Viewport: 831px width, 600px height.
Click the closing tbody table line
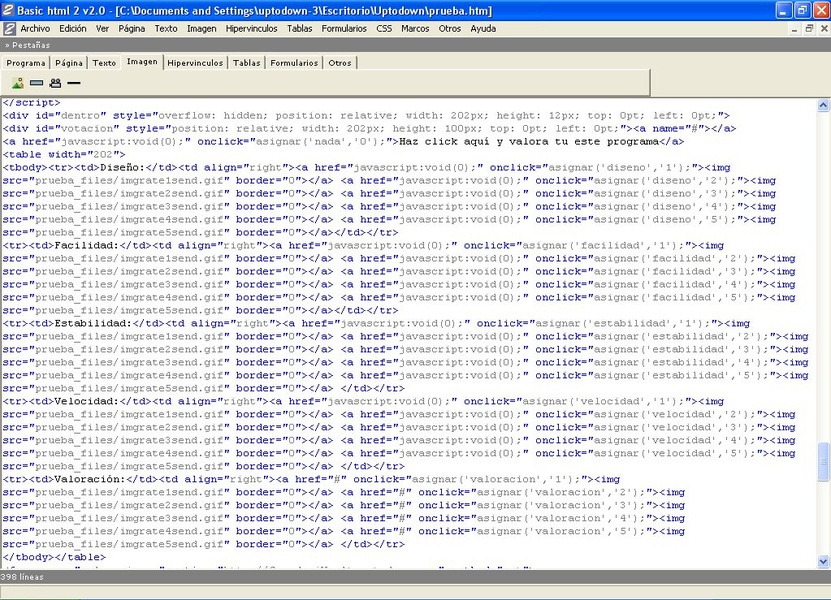54,557
